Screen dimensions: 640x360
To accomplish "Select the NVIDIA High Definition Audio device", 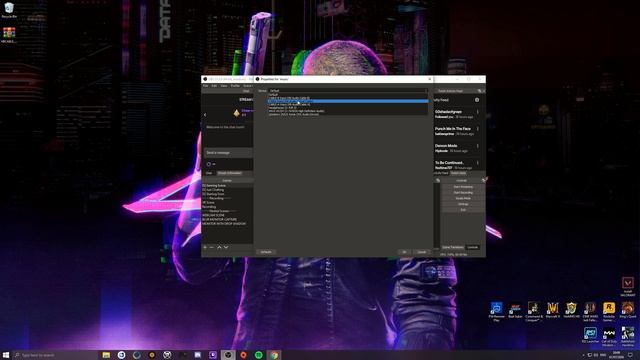I will (x=348, y=111).
